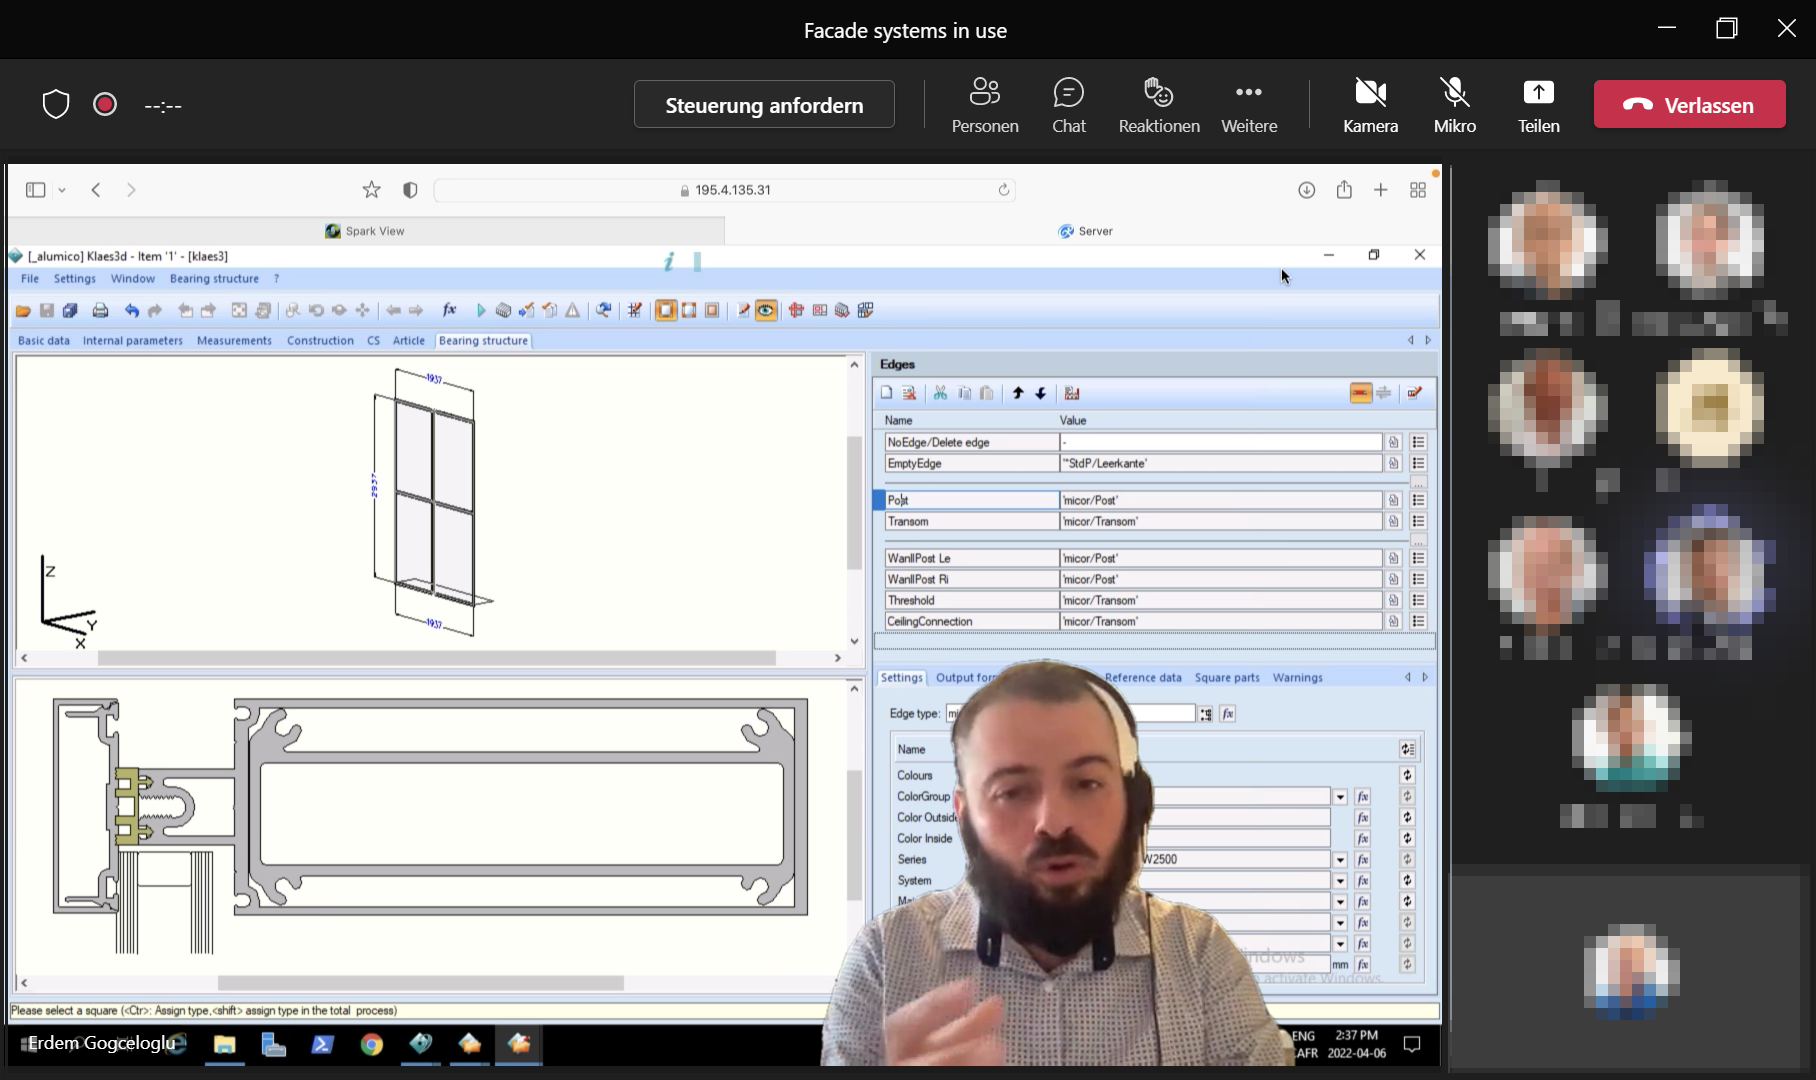Move the edge up with the up arrow
This screenshot has height=1080, width=1816.
point(1018,393)
